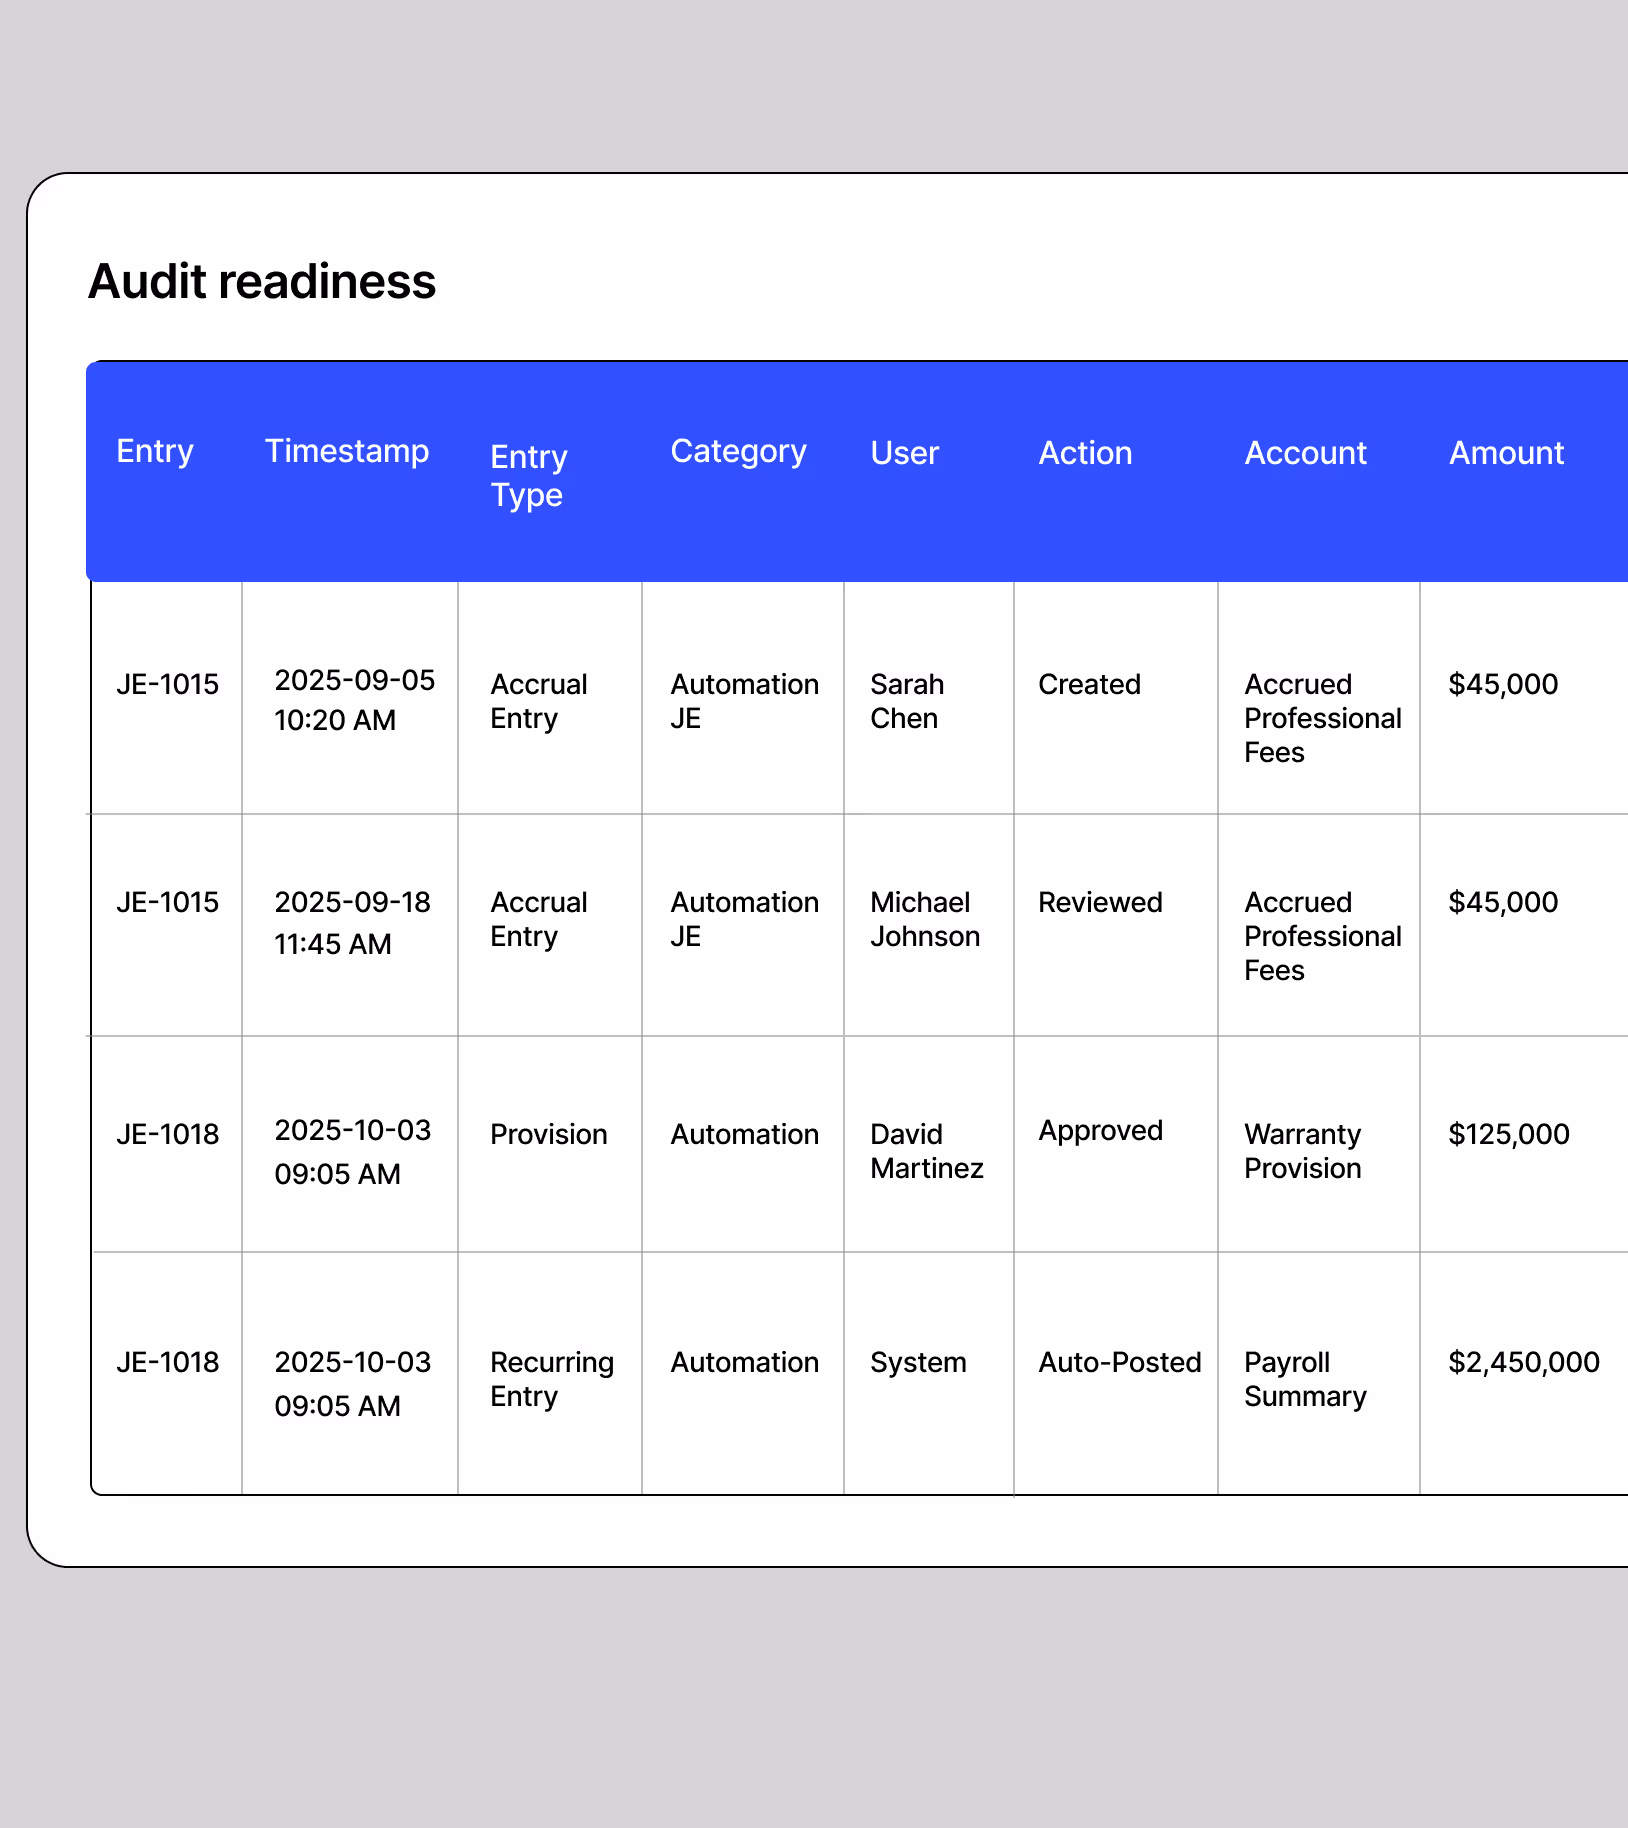Click the Reviewed action cell
Viewport: 1628px width, 1828px height.
1100,902
